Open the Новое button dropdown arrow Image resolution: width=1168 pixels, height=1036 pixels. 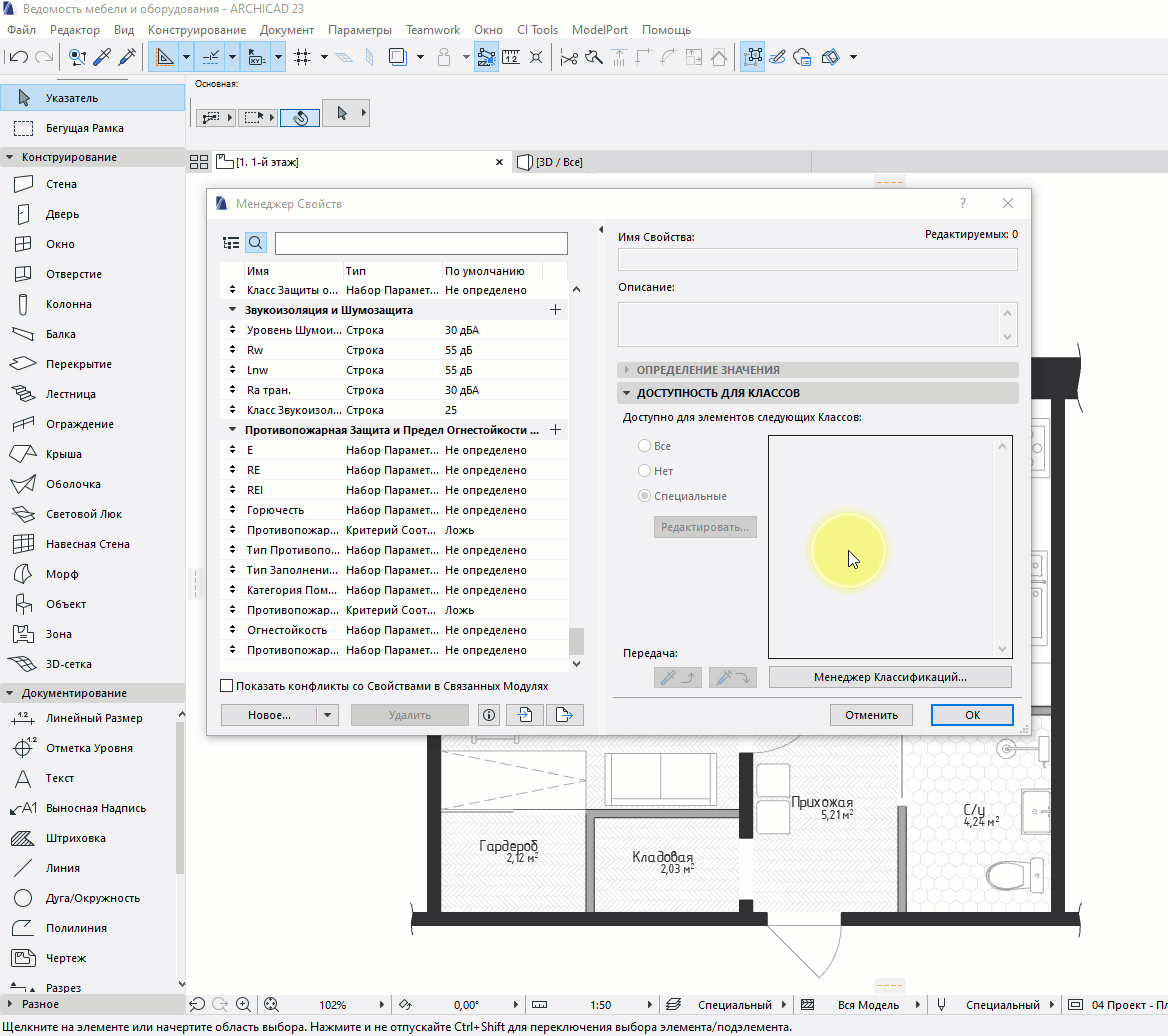coord(327,715)
